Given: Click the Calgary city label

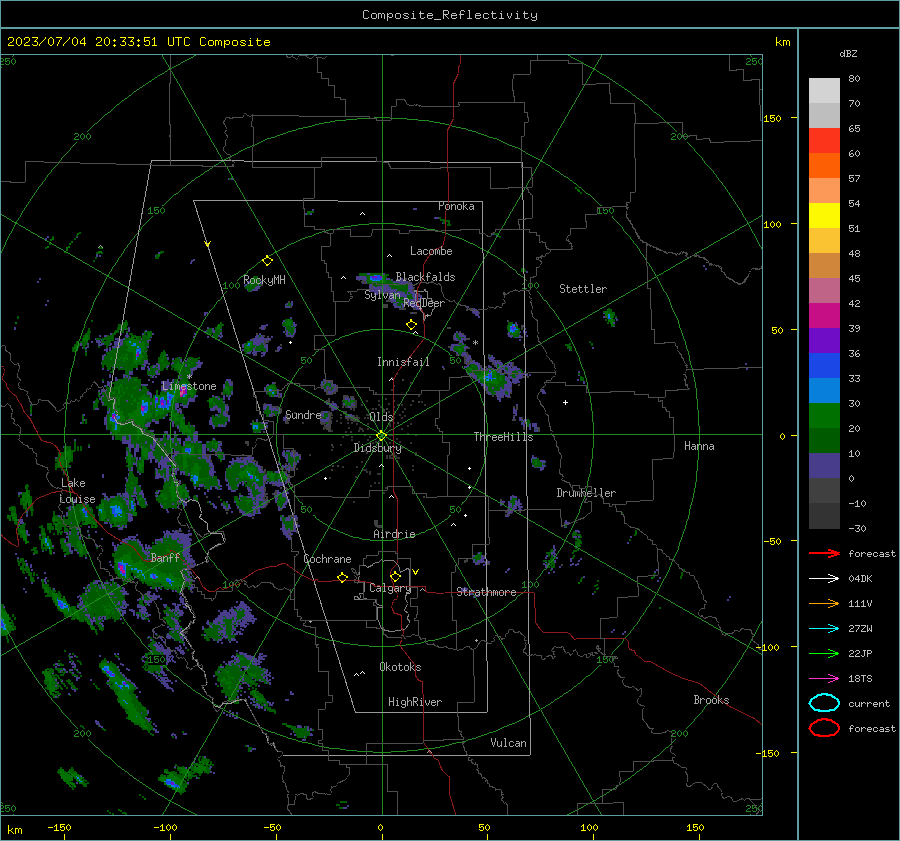Looking at the screenshot, I should point(390,588).
